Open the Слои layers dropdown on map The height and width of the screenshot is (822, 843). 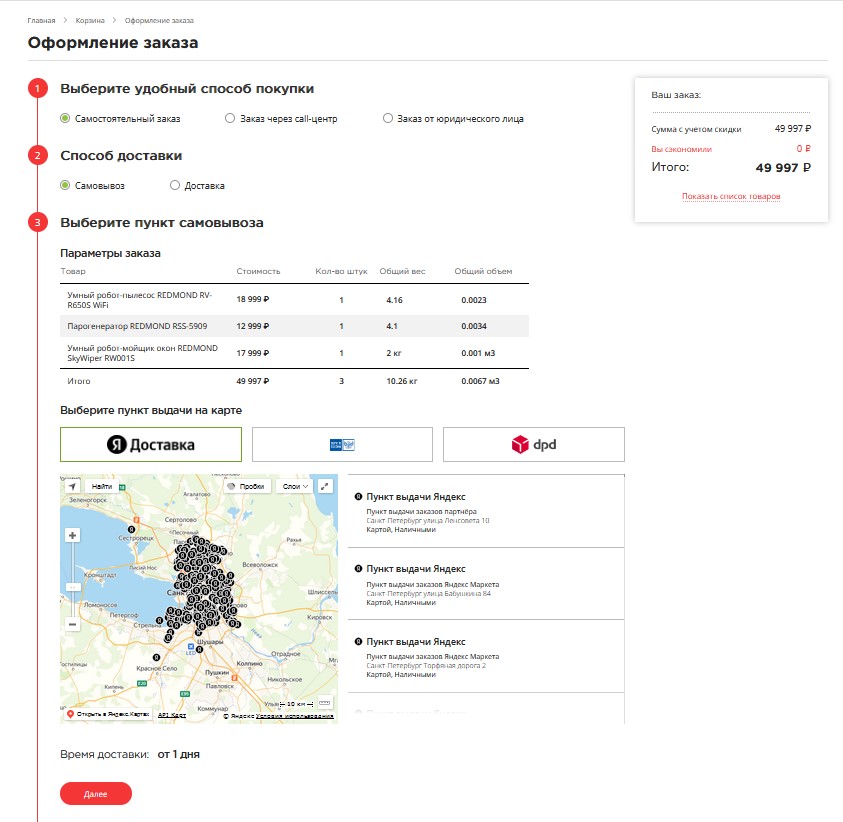click(x=295, y=487)
